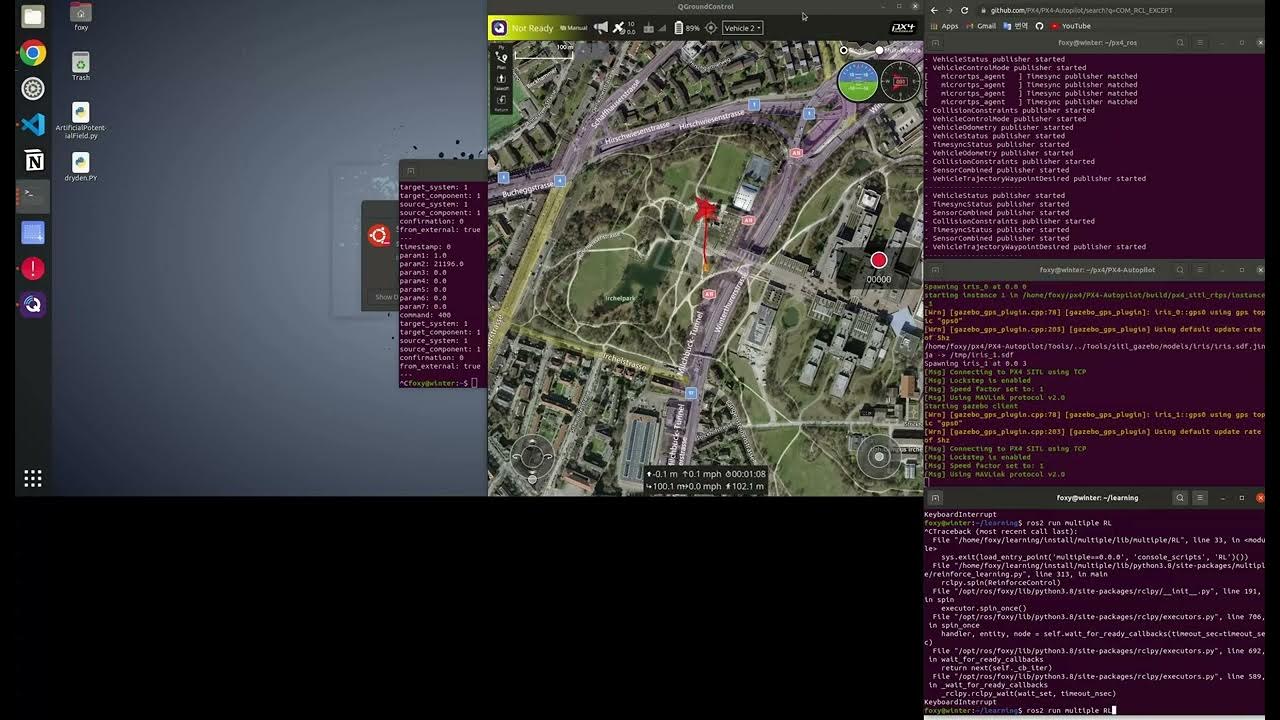This screenshot has height=720, width=1280.
Task: Click the compass heading instrument
Action: coord(901,82)
